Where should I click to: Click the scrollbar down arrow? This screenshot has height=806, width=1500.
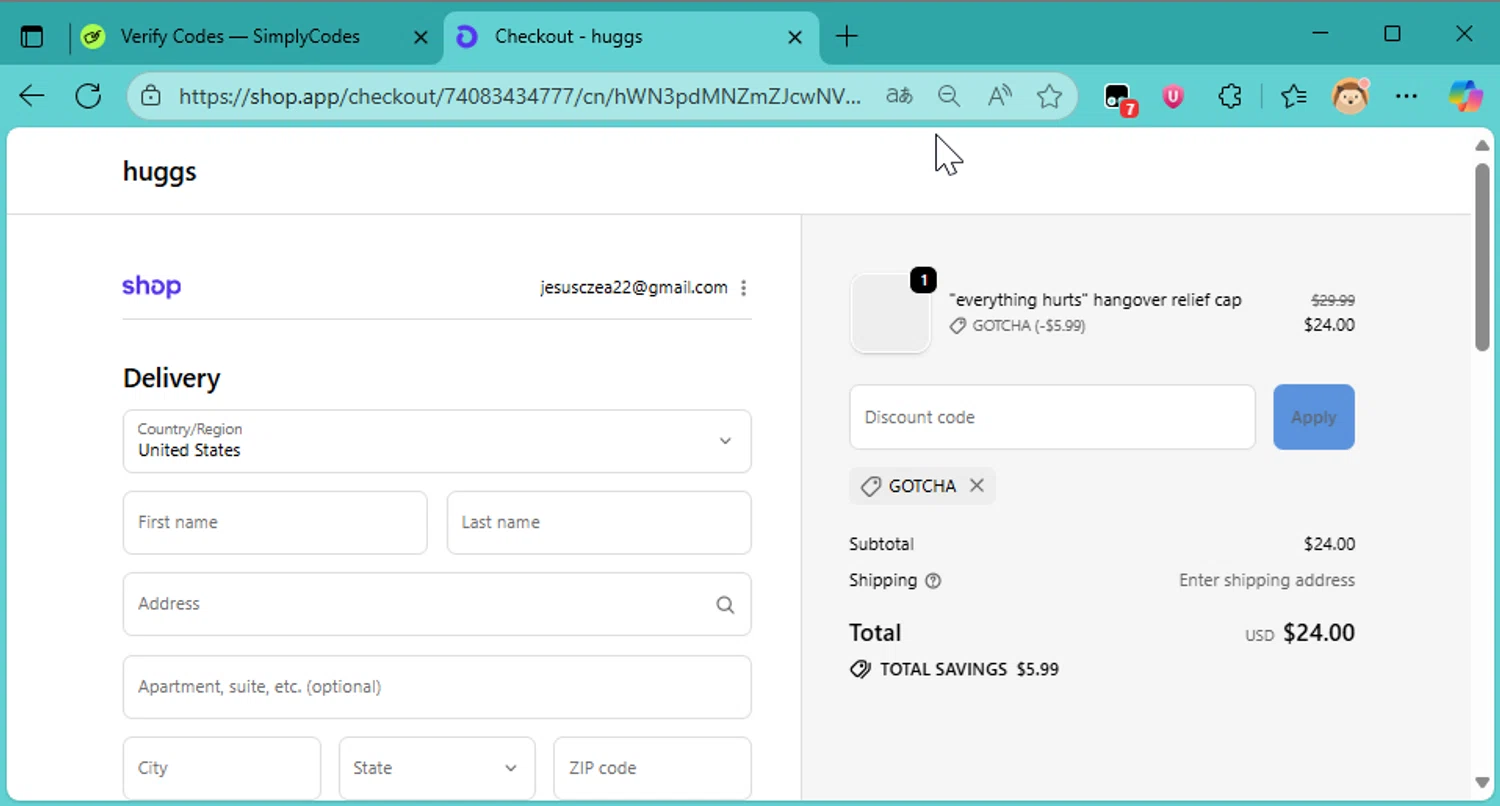(1482, 782)
